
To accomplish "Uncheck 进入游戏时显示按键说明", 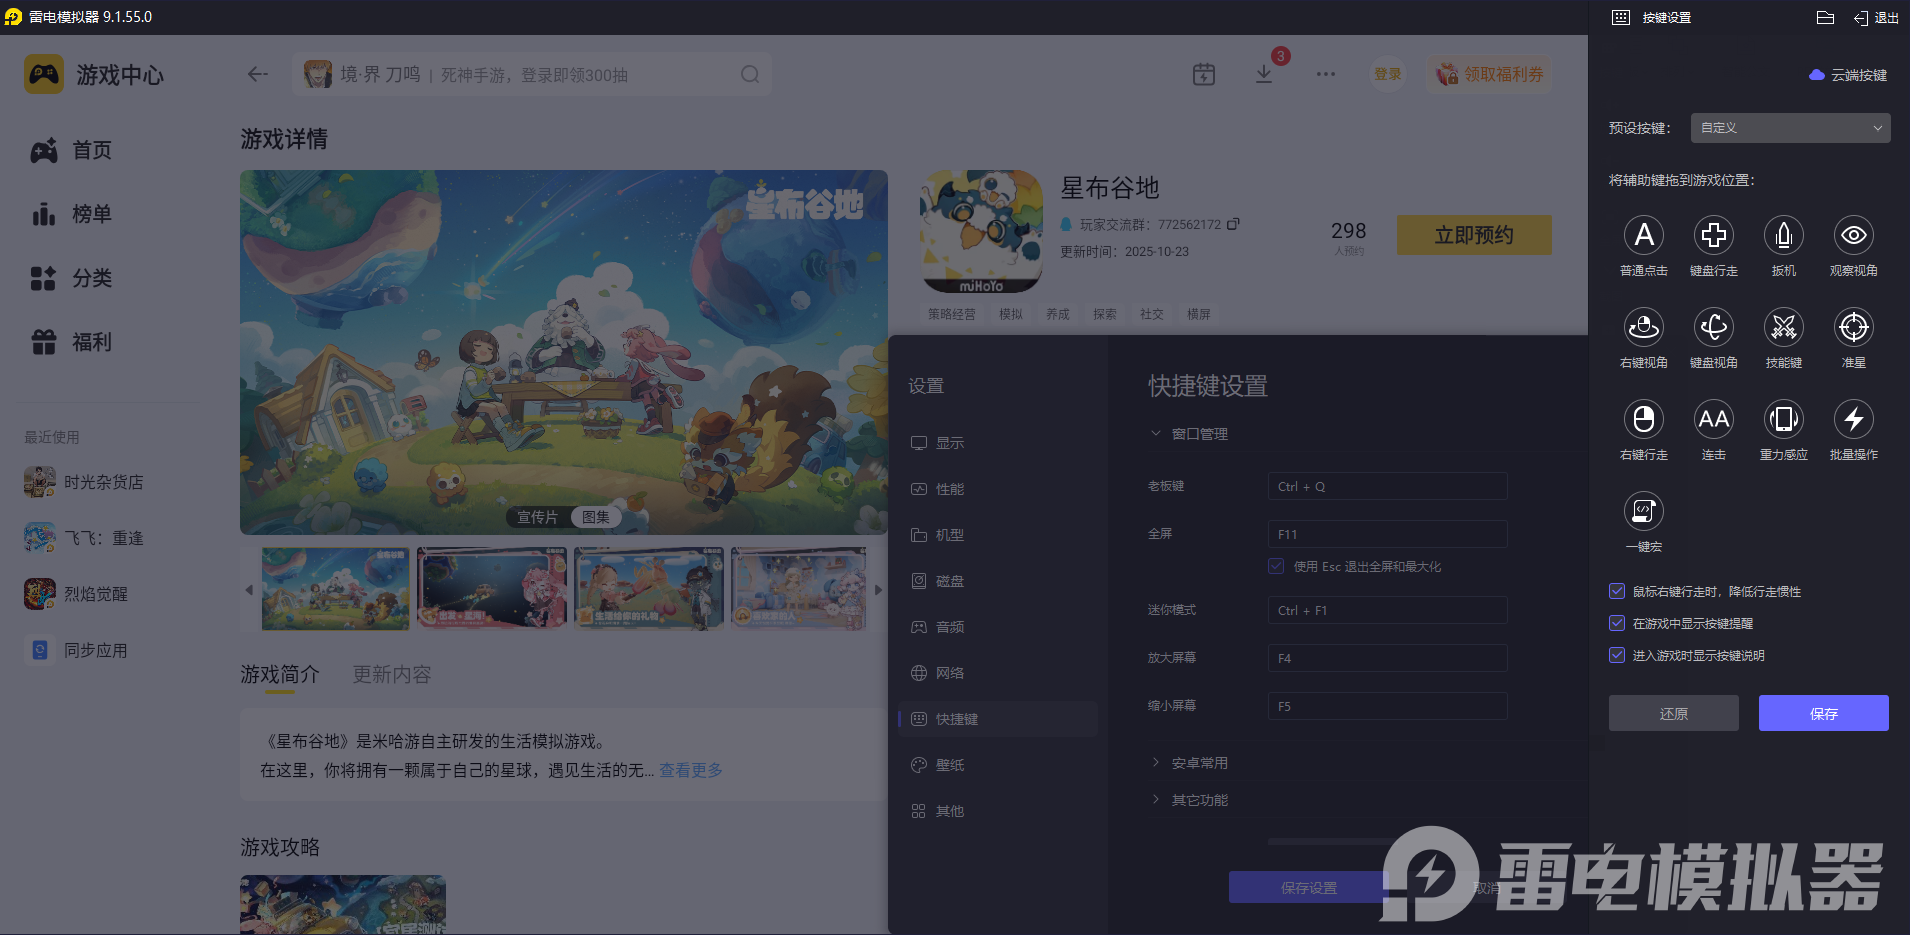I will (x=1616, y=655).
